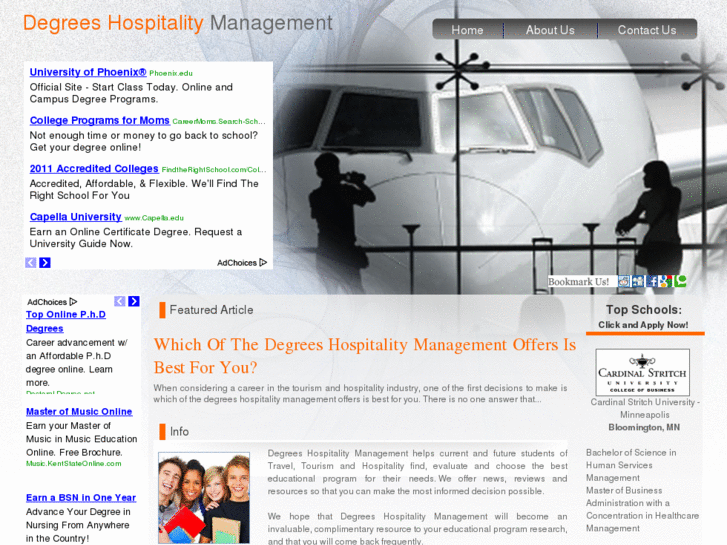Click Music.KentStateOnline.com URL

tap(74, 463)
